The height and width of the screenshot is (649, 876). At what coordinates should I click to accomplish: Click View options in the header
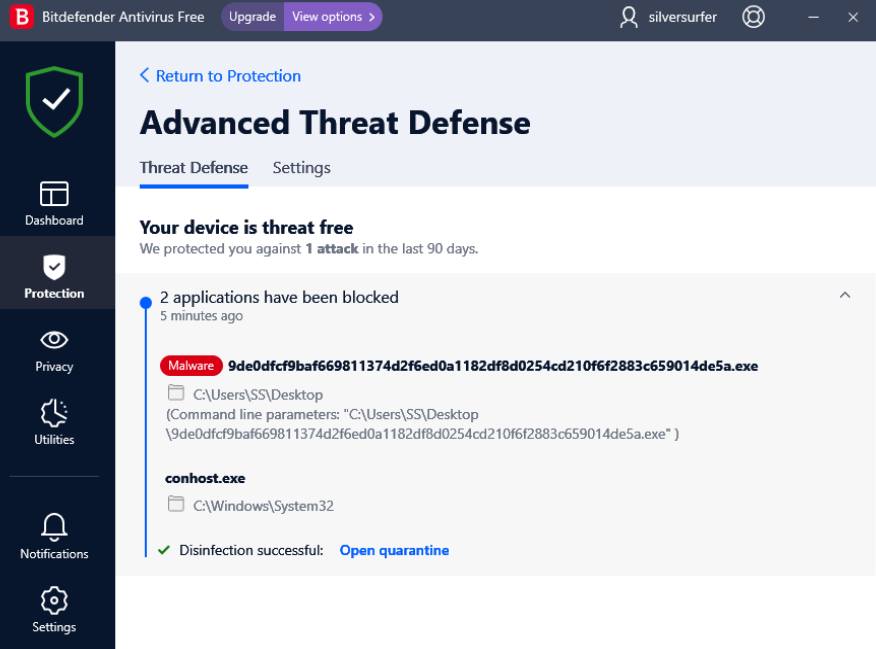(333, 17)
